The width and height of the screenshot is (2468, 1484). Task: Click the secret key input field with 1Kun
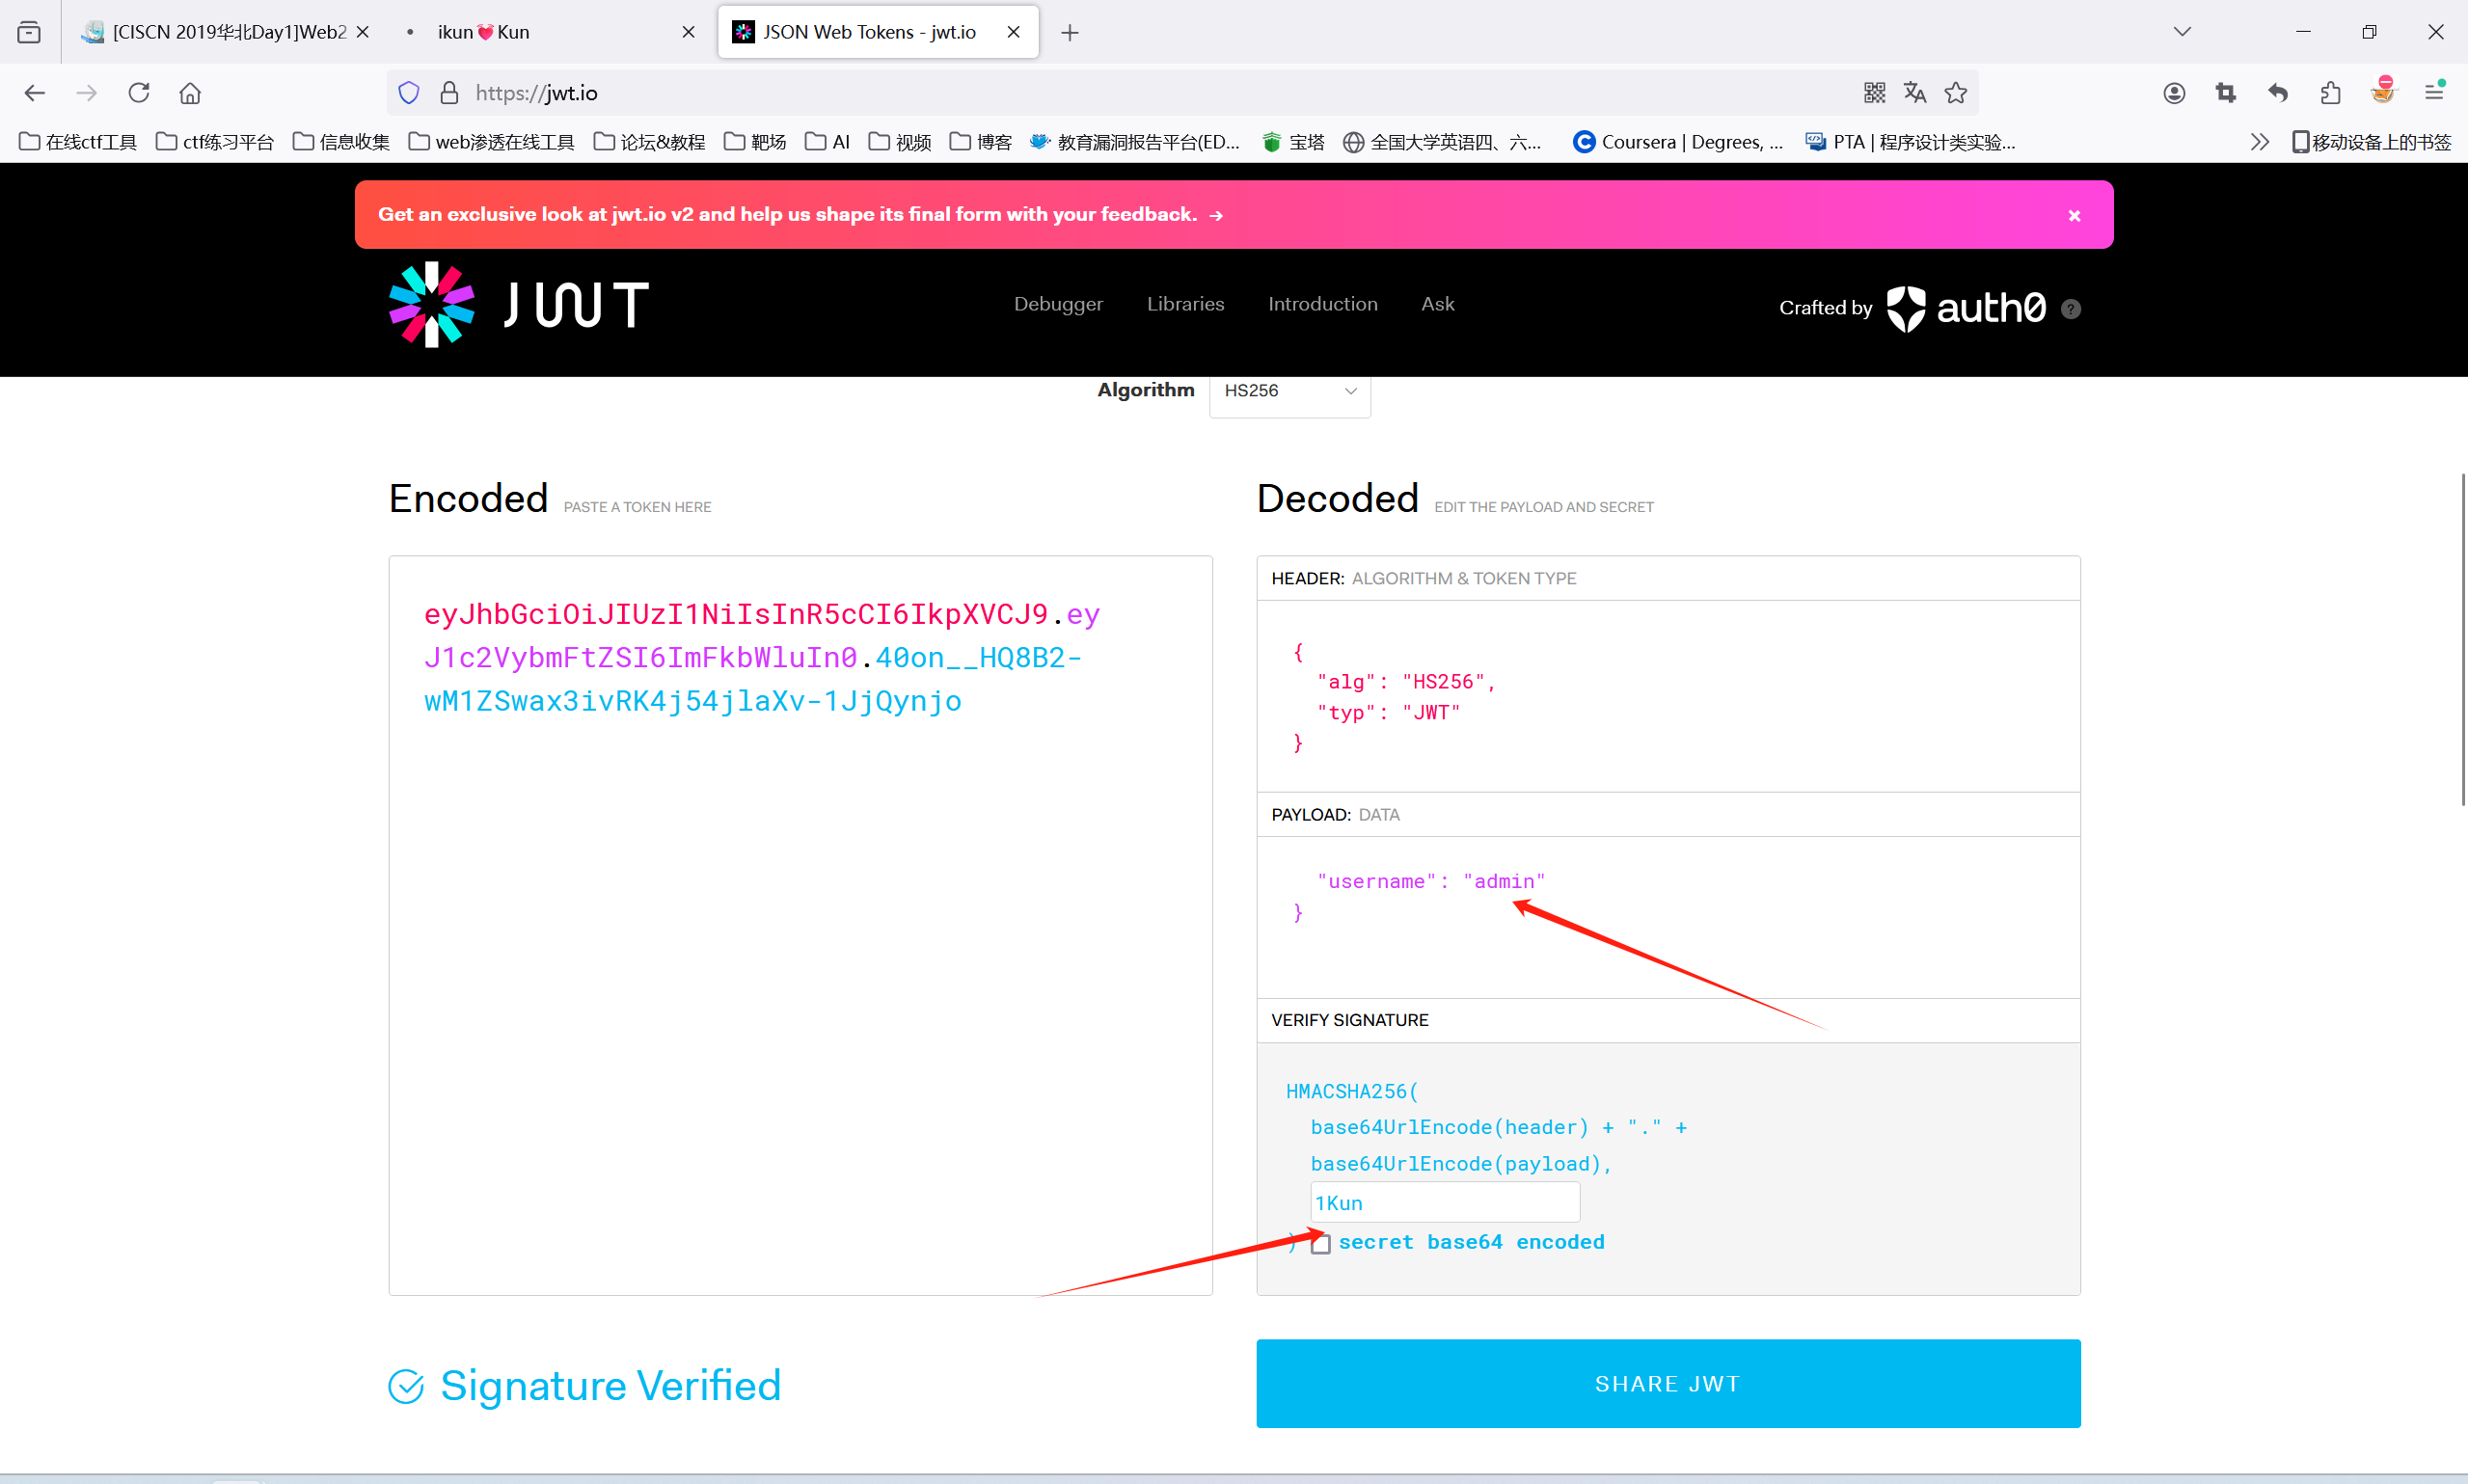pos(1444,1202)
